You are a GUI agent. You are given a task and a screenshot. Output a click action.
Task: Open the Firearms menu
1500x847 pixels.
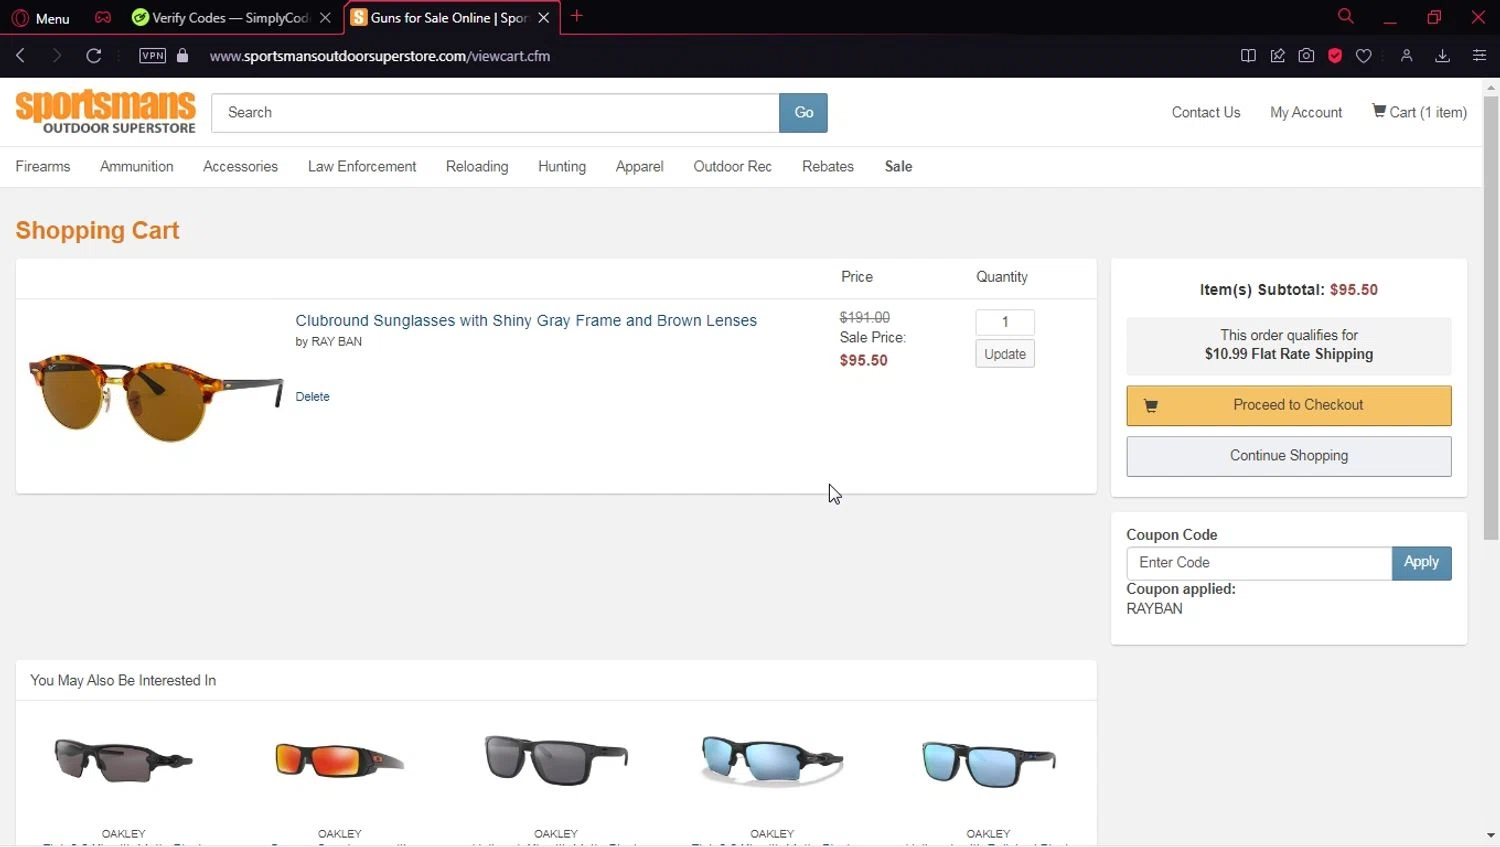(43, 166)
